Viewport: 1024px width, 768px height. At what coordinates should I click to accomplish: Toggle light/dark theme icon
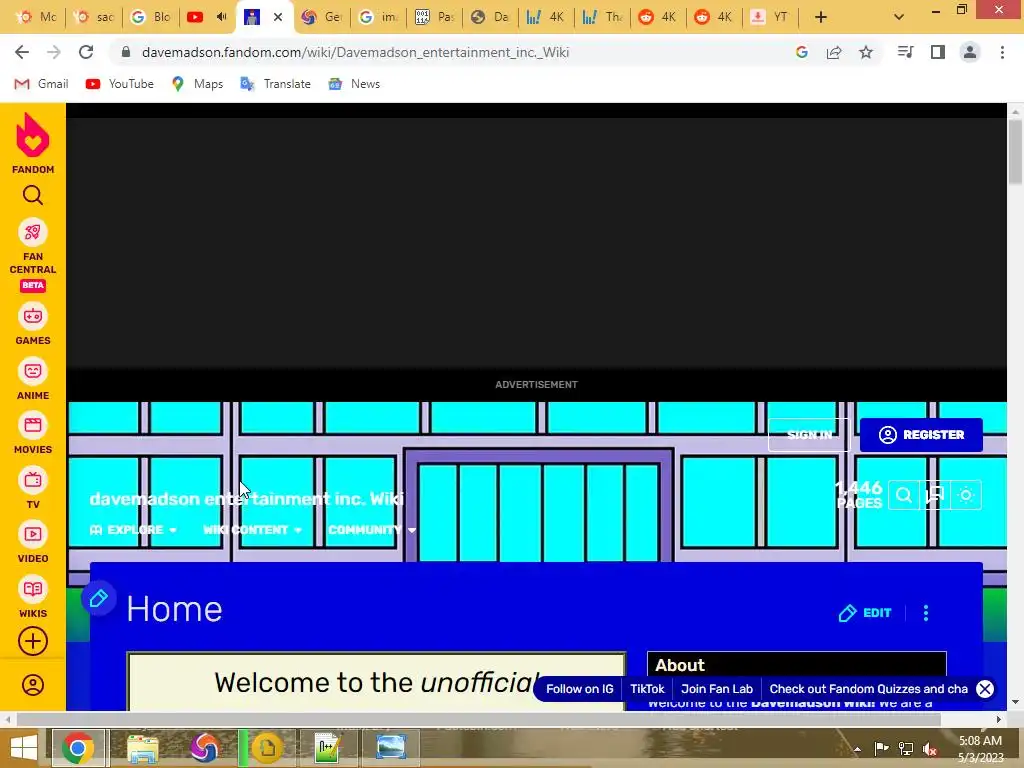click(x=967, y=496)
